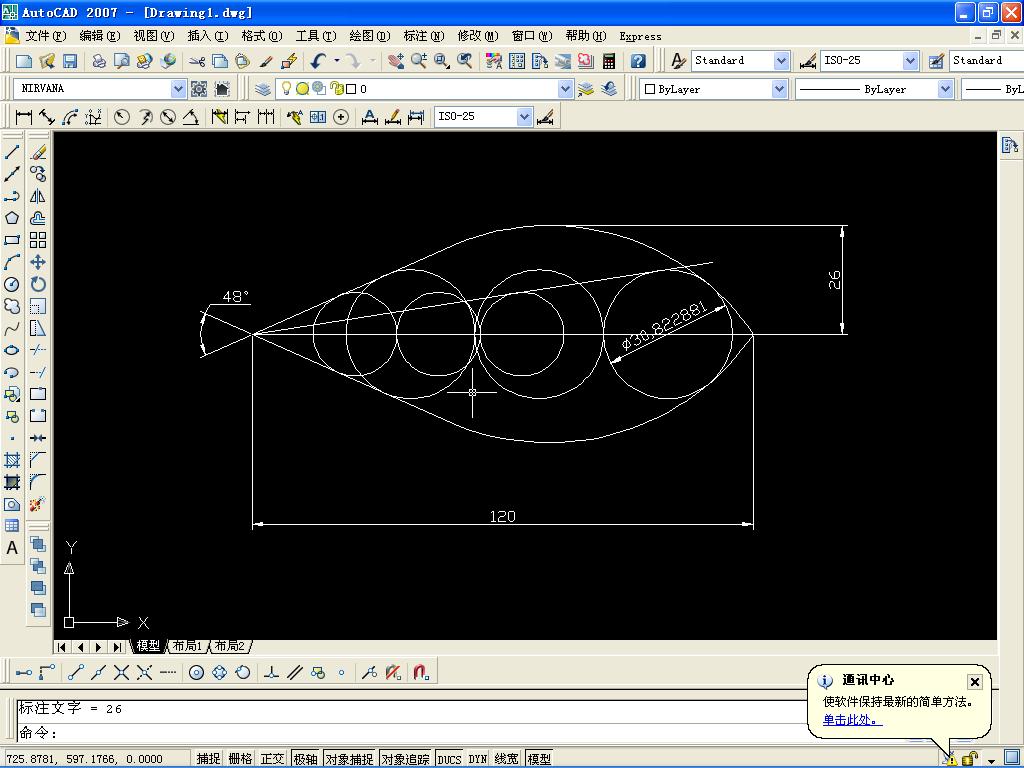Image resolution: width=1024 pixels, height=768 pixels.
Task: Select the Line draw tool
Action: 12,152
